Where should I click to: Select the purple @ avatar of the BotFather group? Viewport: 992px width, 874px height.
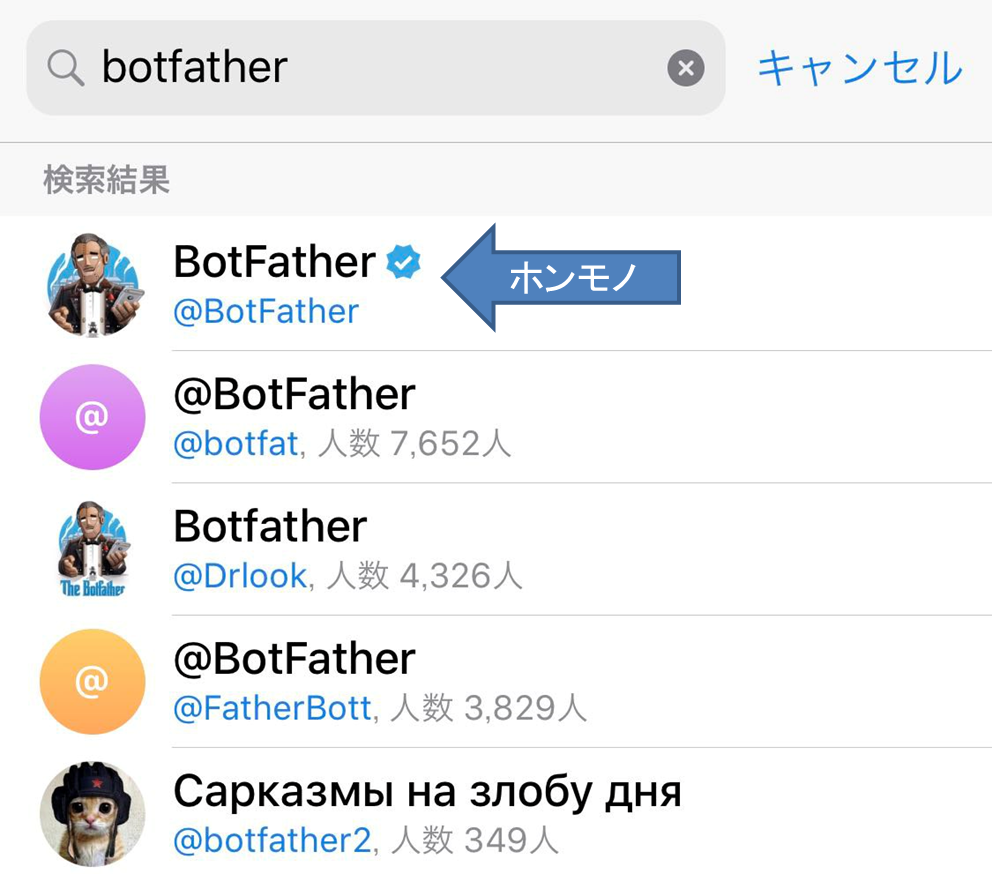pyautogui.click(x=92, y=417)
